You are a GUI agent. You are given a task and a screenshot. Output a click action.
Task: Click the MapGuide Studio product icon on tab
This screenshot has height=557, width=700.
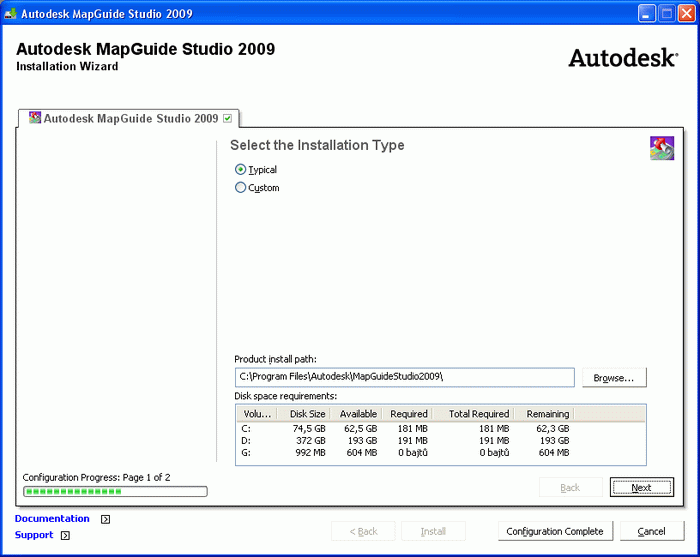[x=35, y=118]
